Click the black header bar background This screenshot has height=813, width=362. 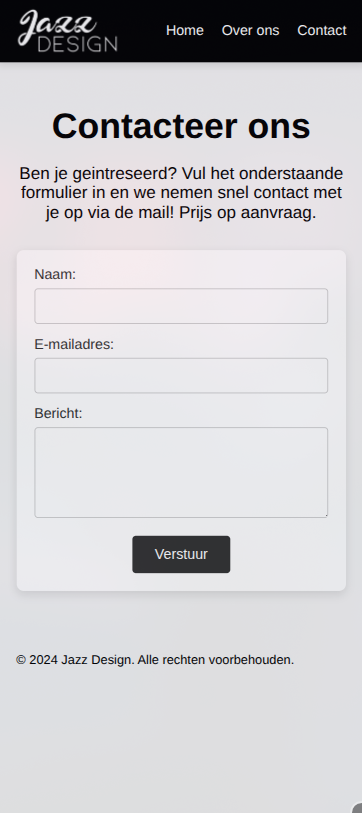tap(140, 31)
